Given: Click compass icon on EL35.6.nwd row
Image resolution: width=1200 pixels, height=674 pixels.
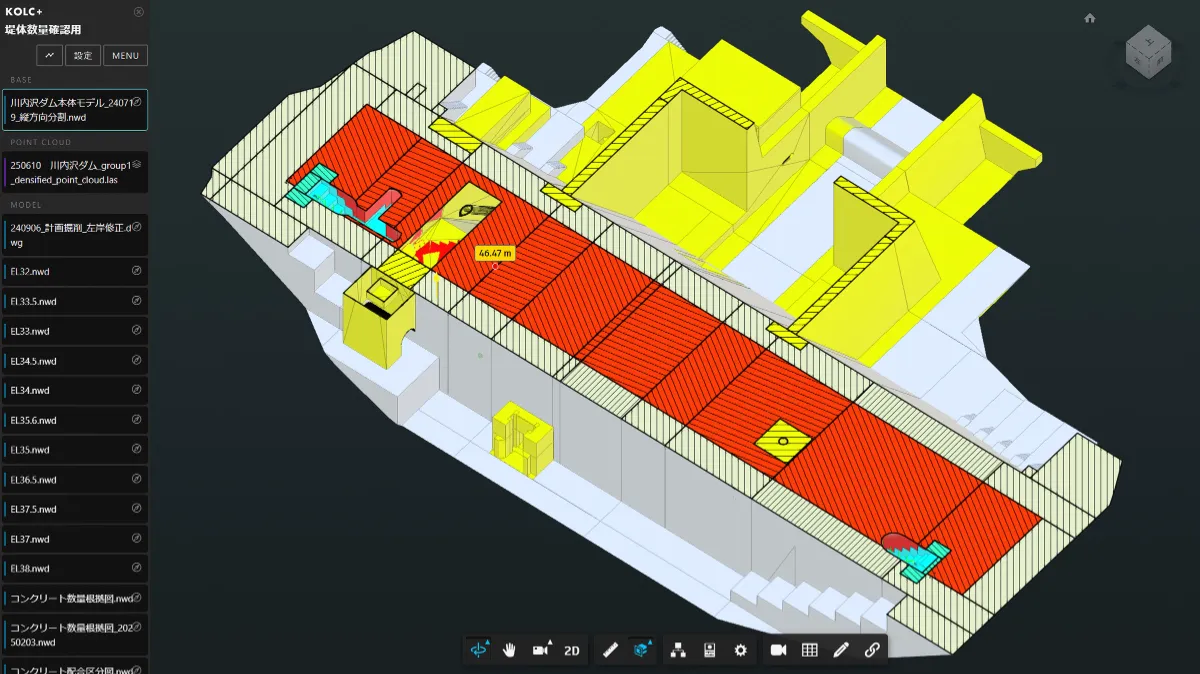Looking at the screenshot, I should pyautogui.click(x=137, y=420).
